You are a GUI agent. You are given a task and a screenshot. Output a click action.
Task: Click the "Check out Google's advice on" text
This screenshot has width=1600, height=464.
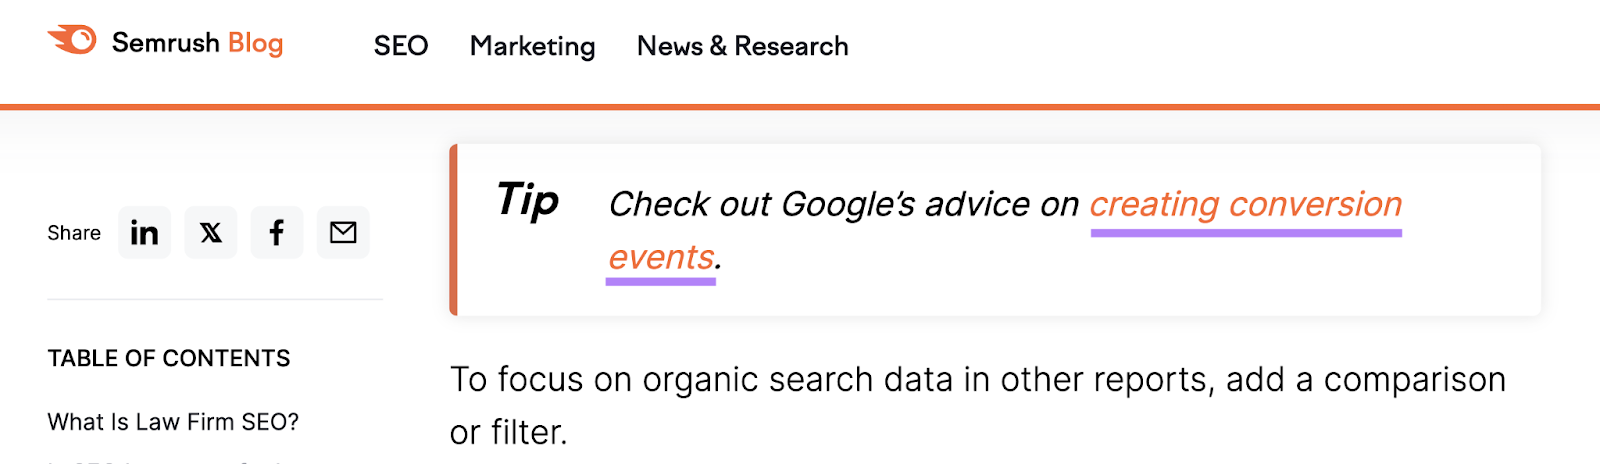point(843,204)
